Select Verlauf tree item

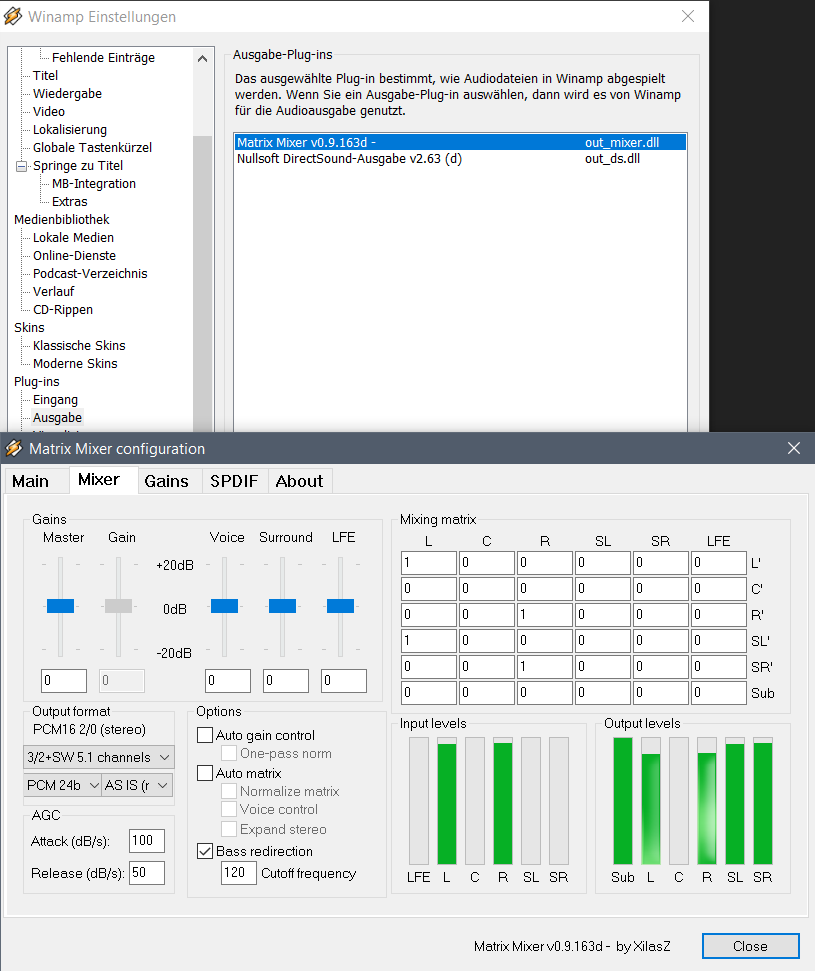pos(54,291)
